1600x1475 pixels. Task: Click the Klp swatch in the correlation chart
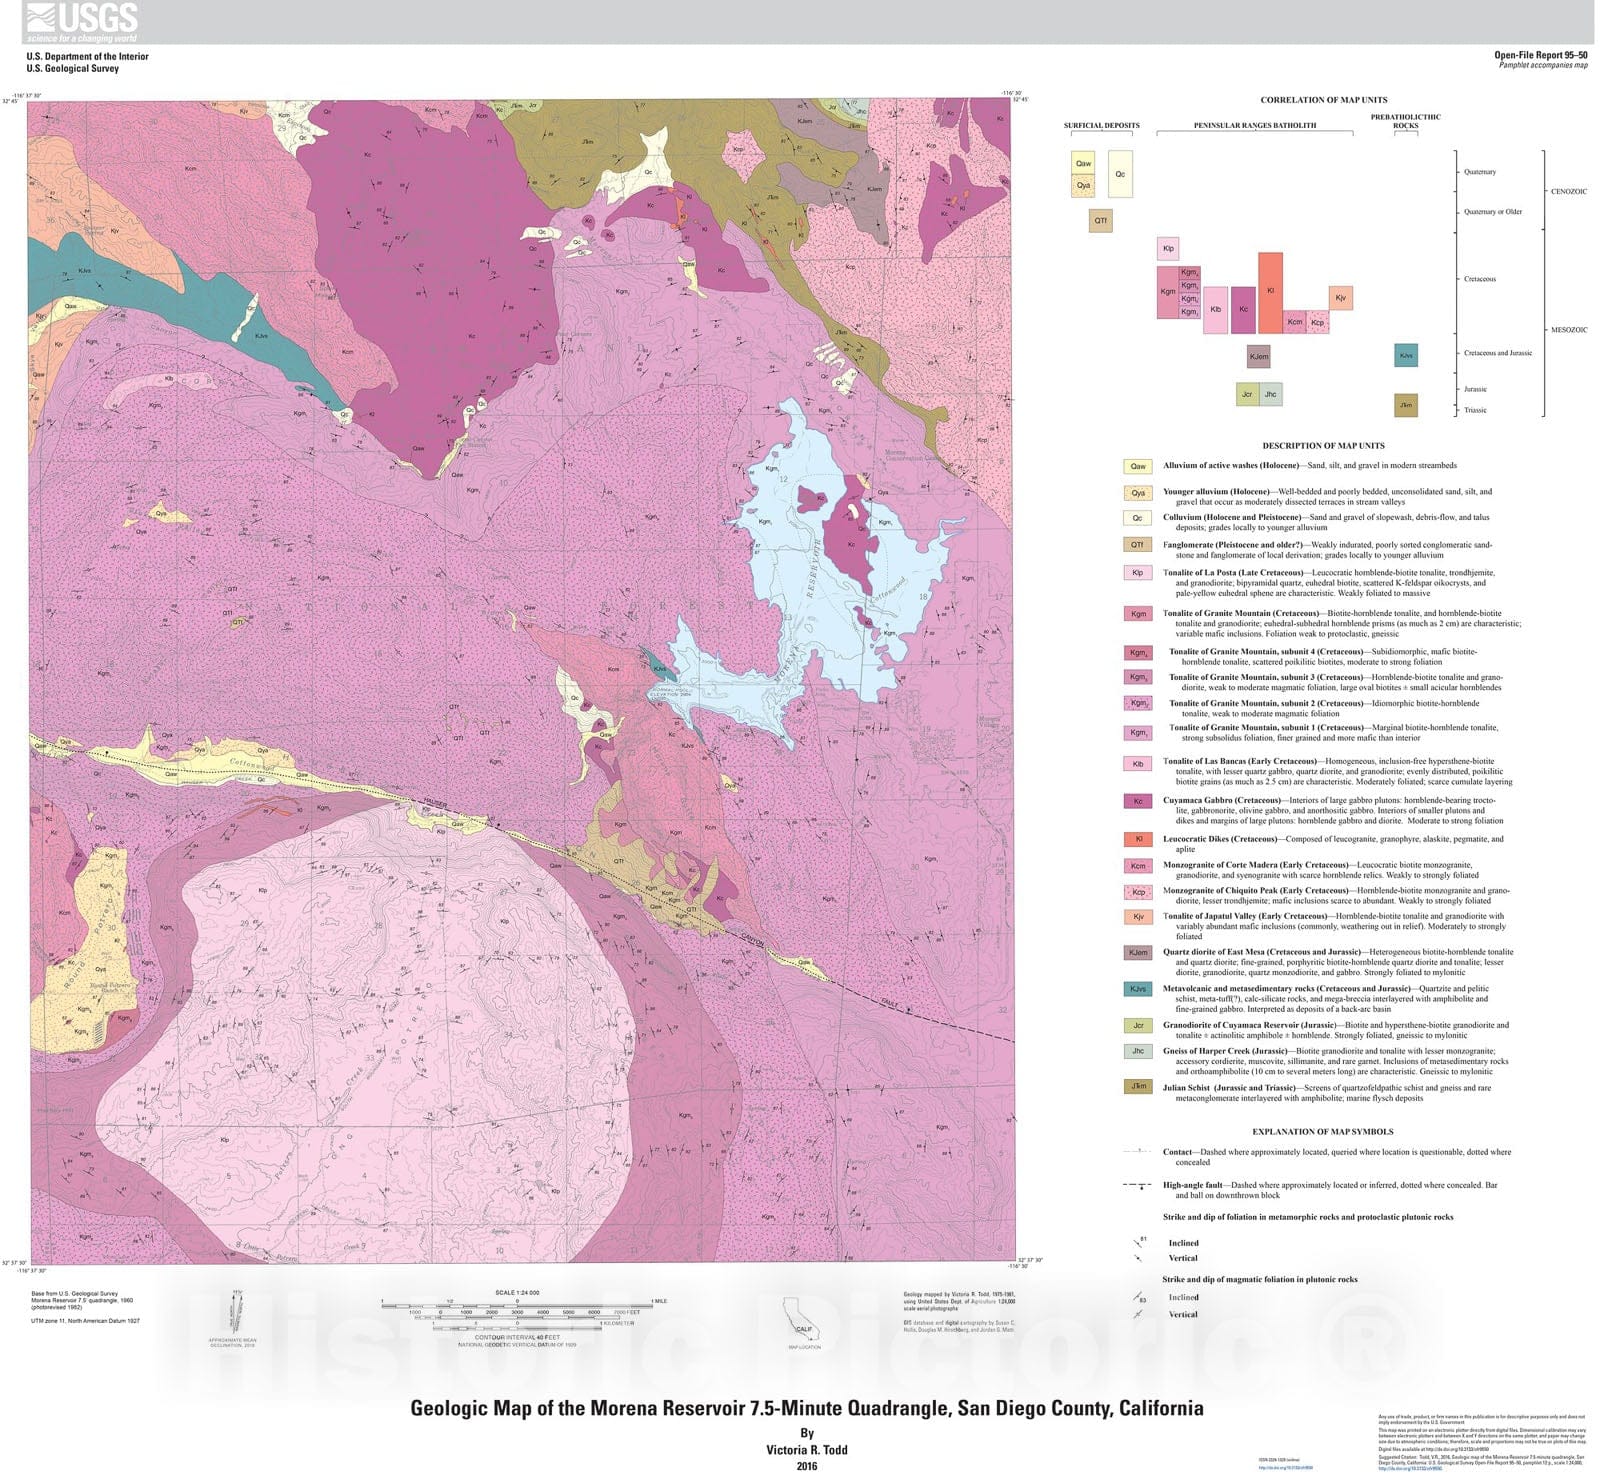pos(1167,249)
